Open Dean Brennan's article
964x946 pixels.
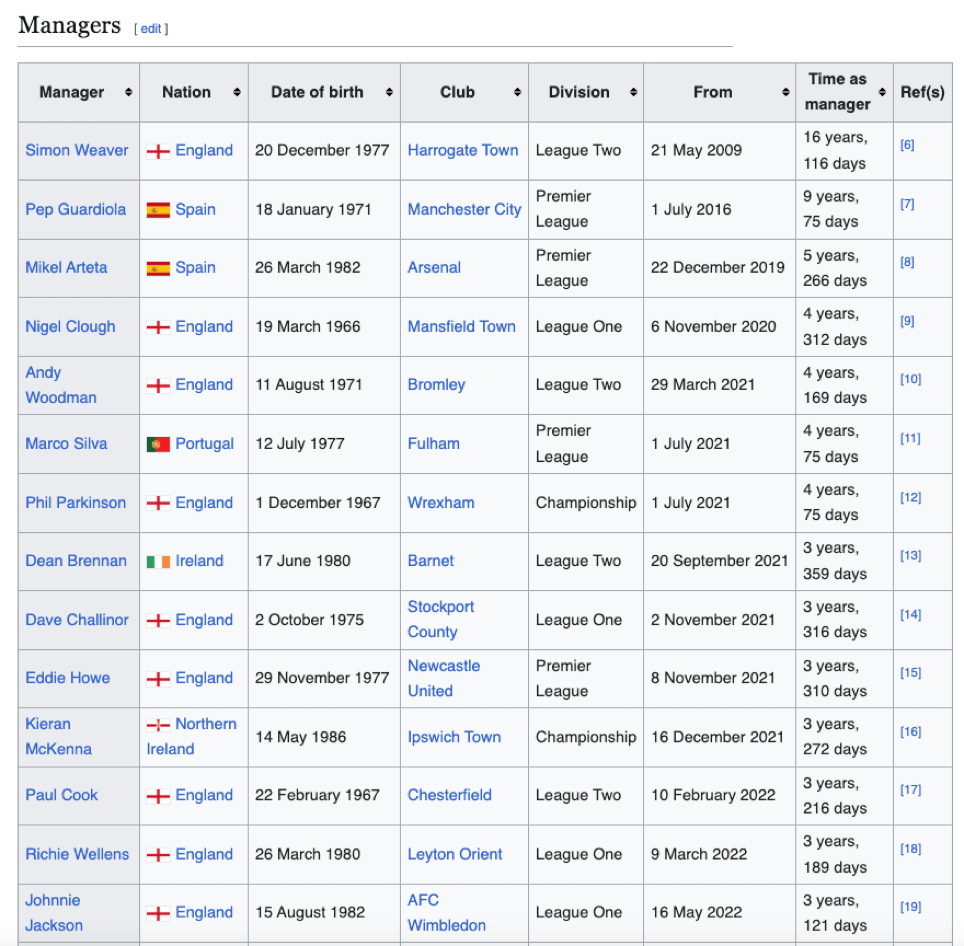pyautogui.click(x=76, y=561)
